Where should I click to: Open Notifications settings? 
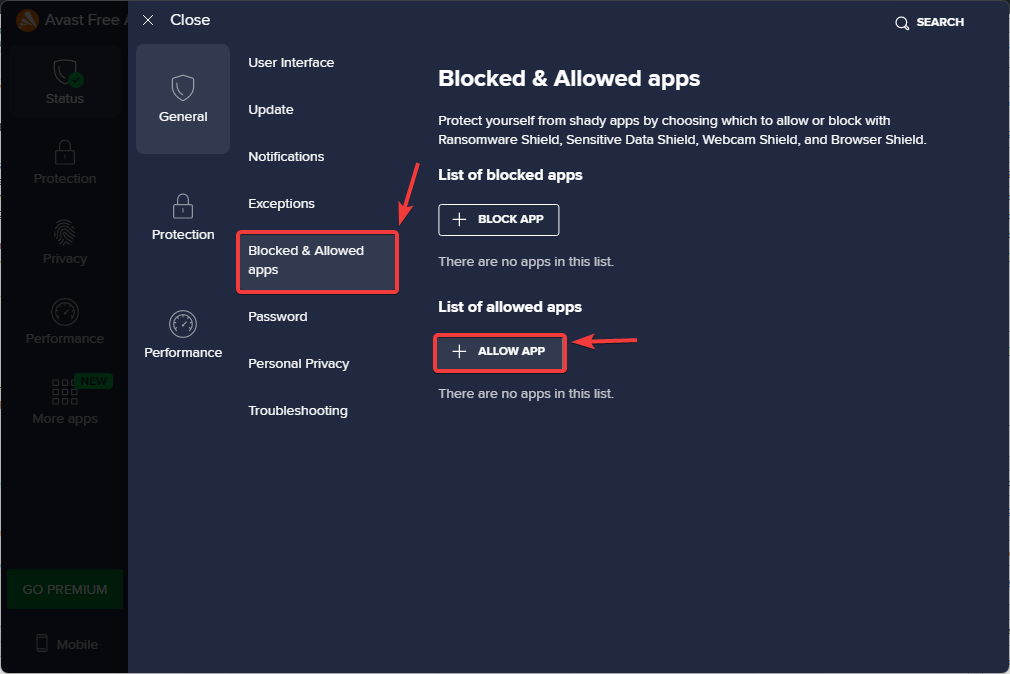click(286, 157)
